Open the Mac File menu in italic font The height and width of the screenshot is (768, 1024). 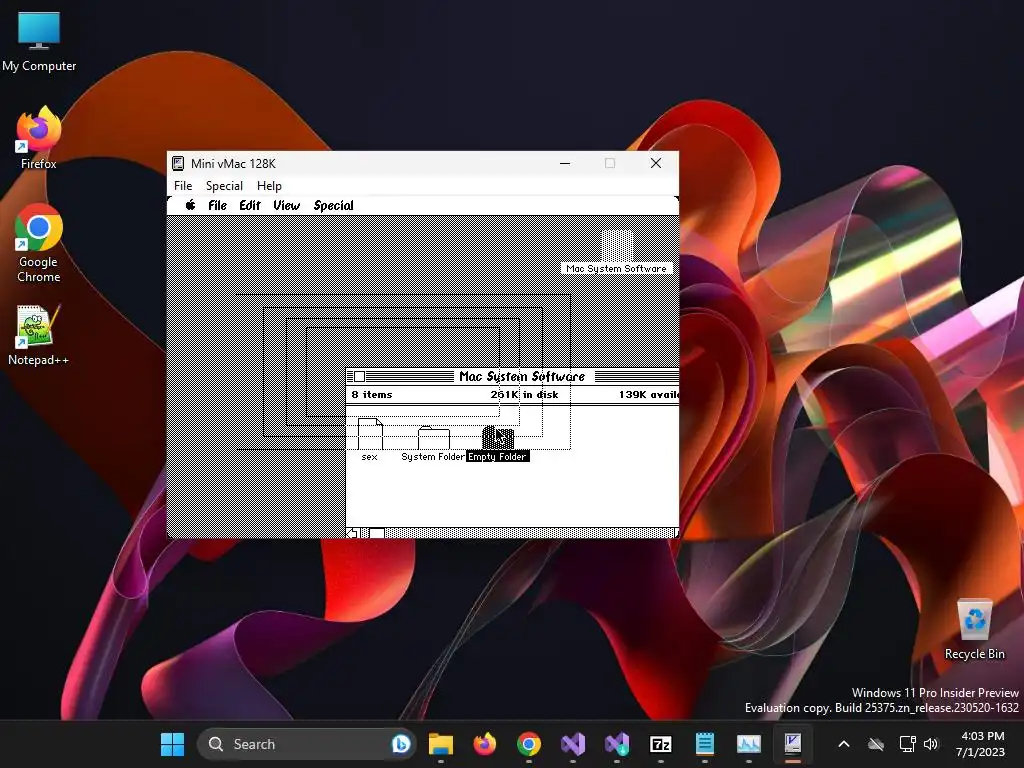(217, 206)
